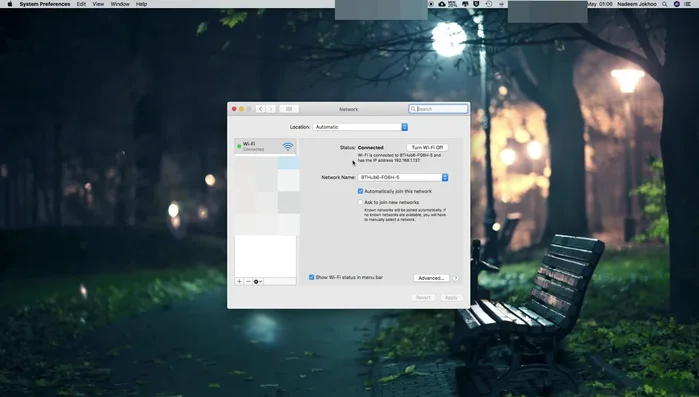Open the Location dropdown set to Automatic

click(360, 127)
